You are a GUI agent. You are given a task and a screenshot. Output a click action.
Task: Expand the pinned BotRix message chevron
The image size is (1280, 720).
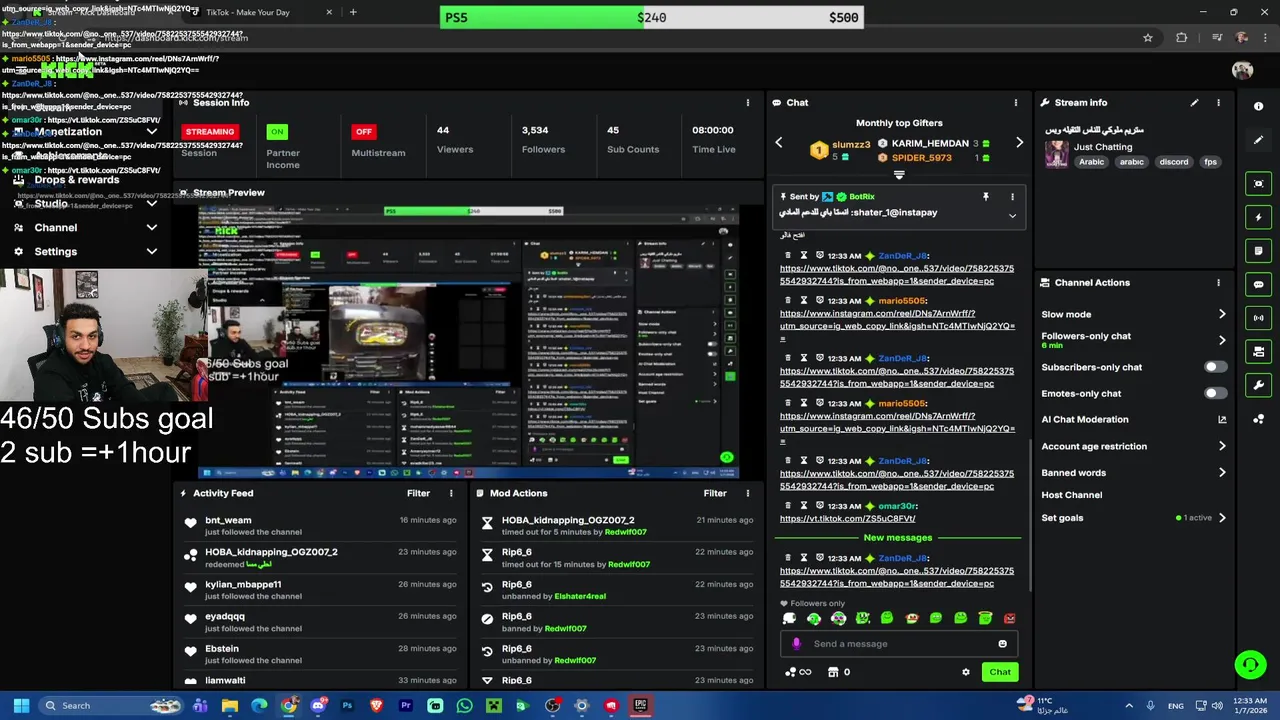pos(1012,216)
